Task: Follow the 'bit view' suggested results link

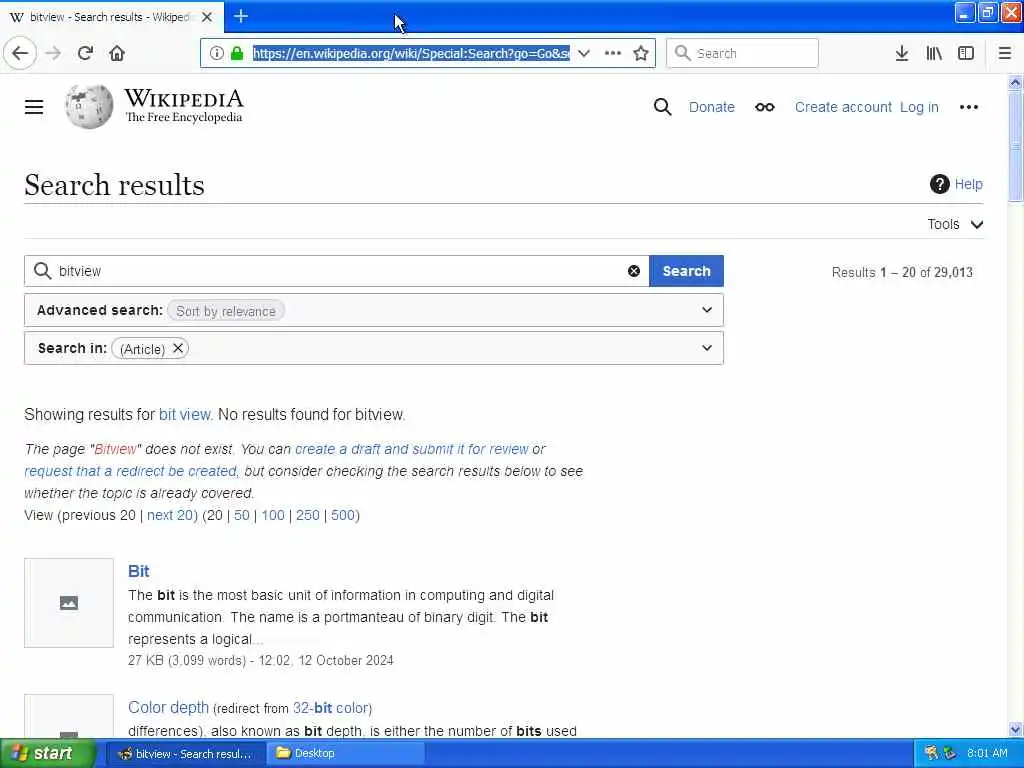Action: (185, 415)
